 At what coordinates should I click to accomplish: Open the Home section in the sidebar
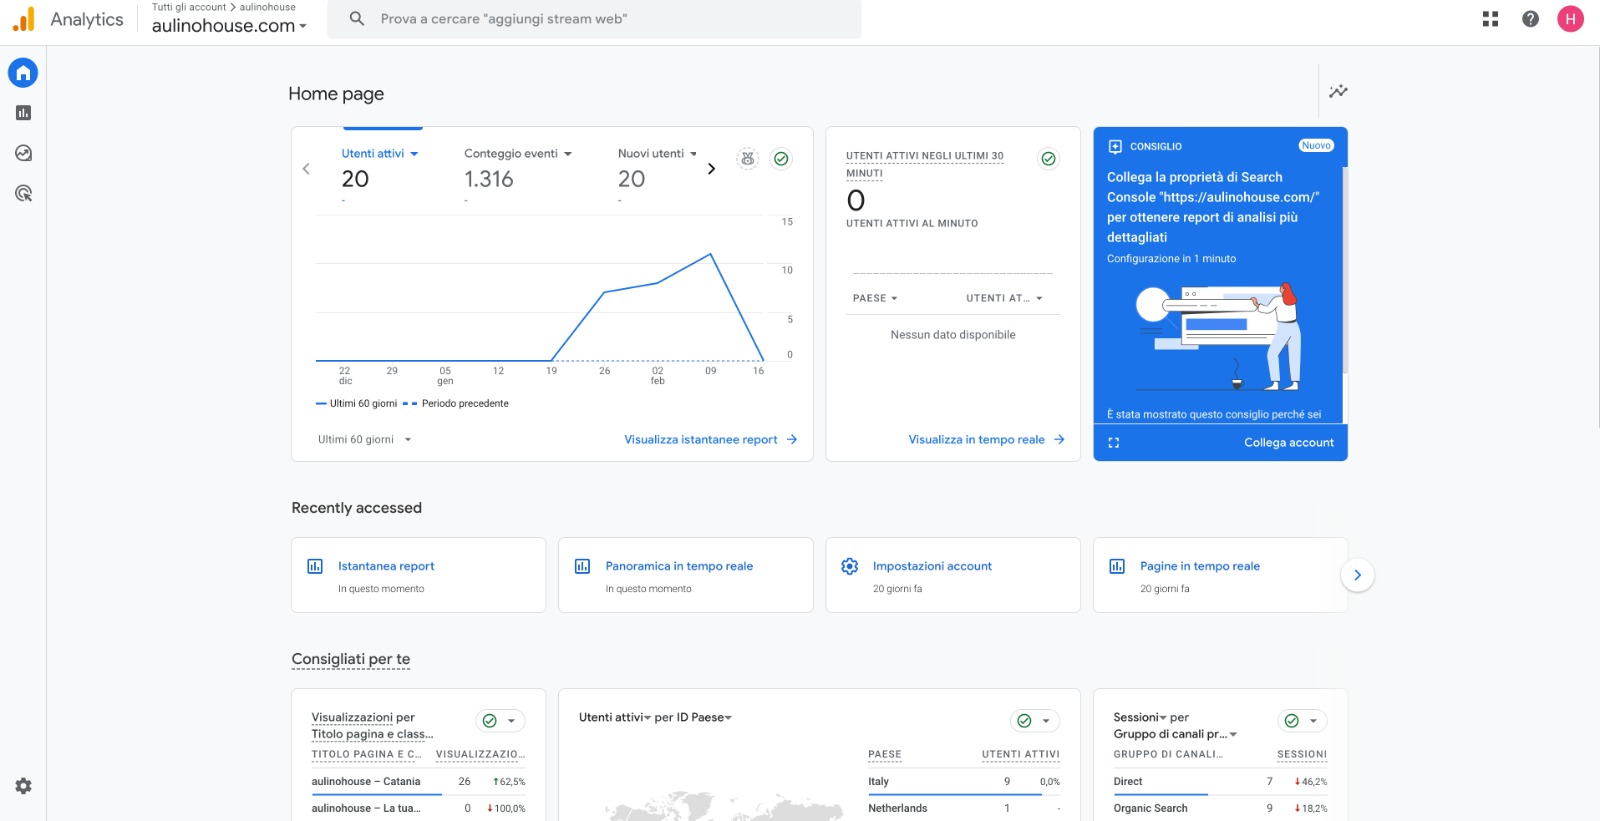click(x=23, y=72)
